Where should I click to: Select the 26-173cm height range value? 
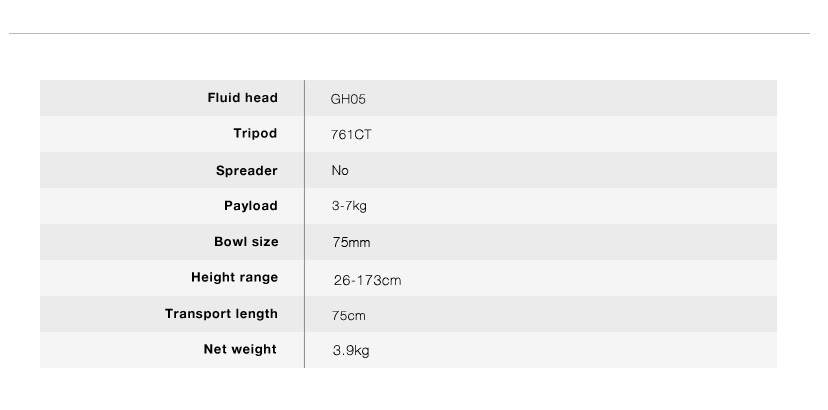367,280
